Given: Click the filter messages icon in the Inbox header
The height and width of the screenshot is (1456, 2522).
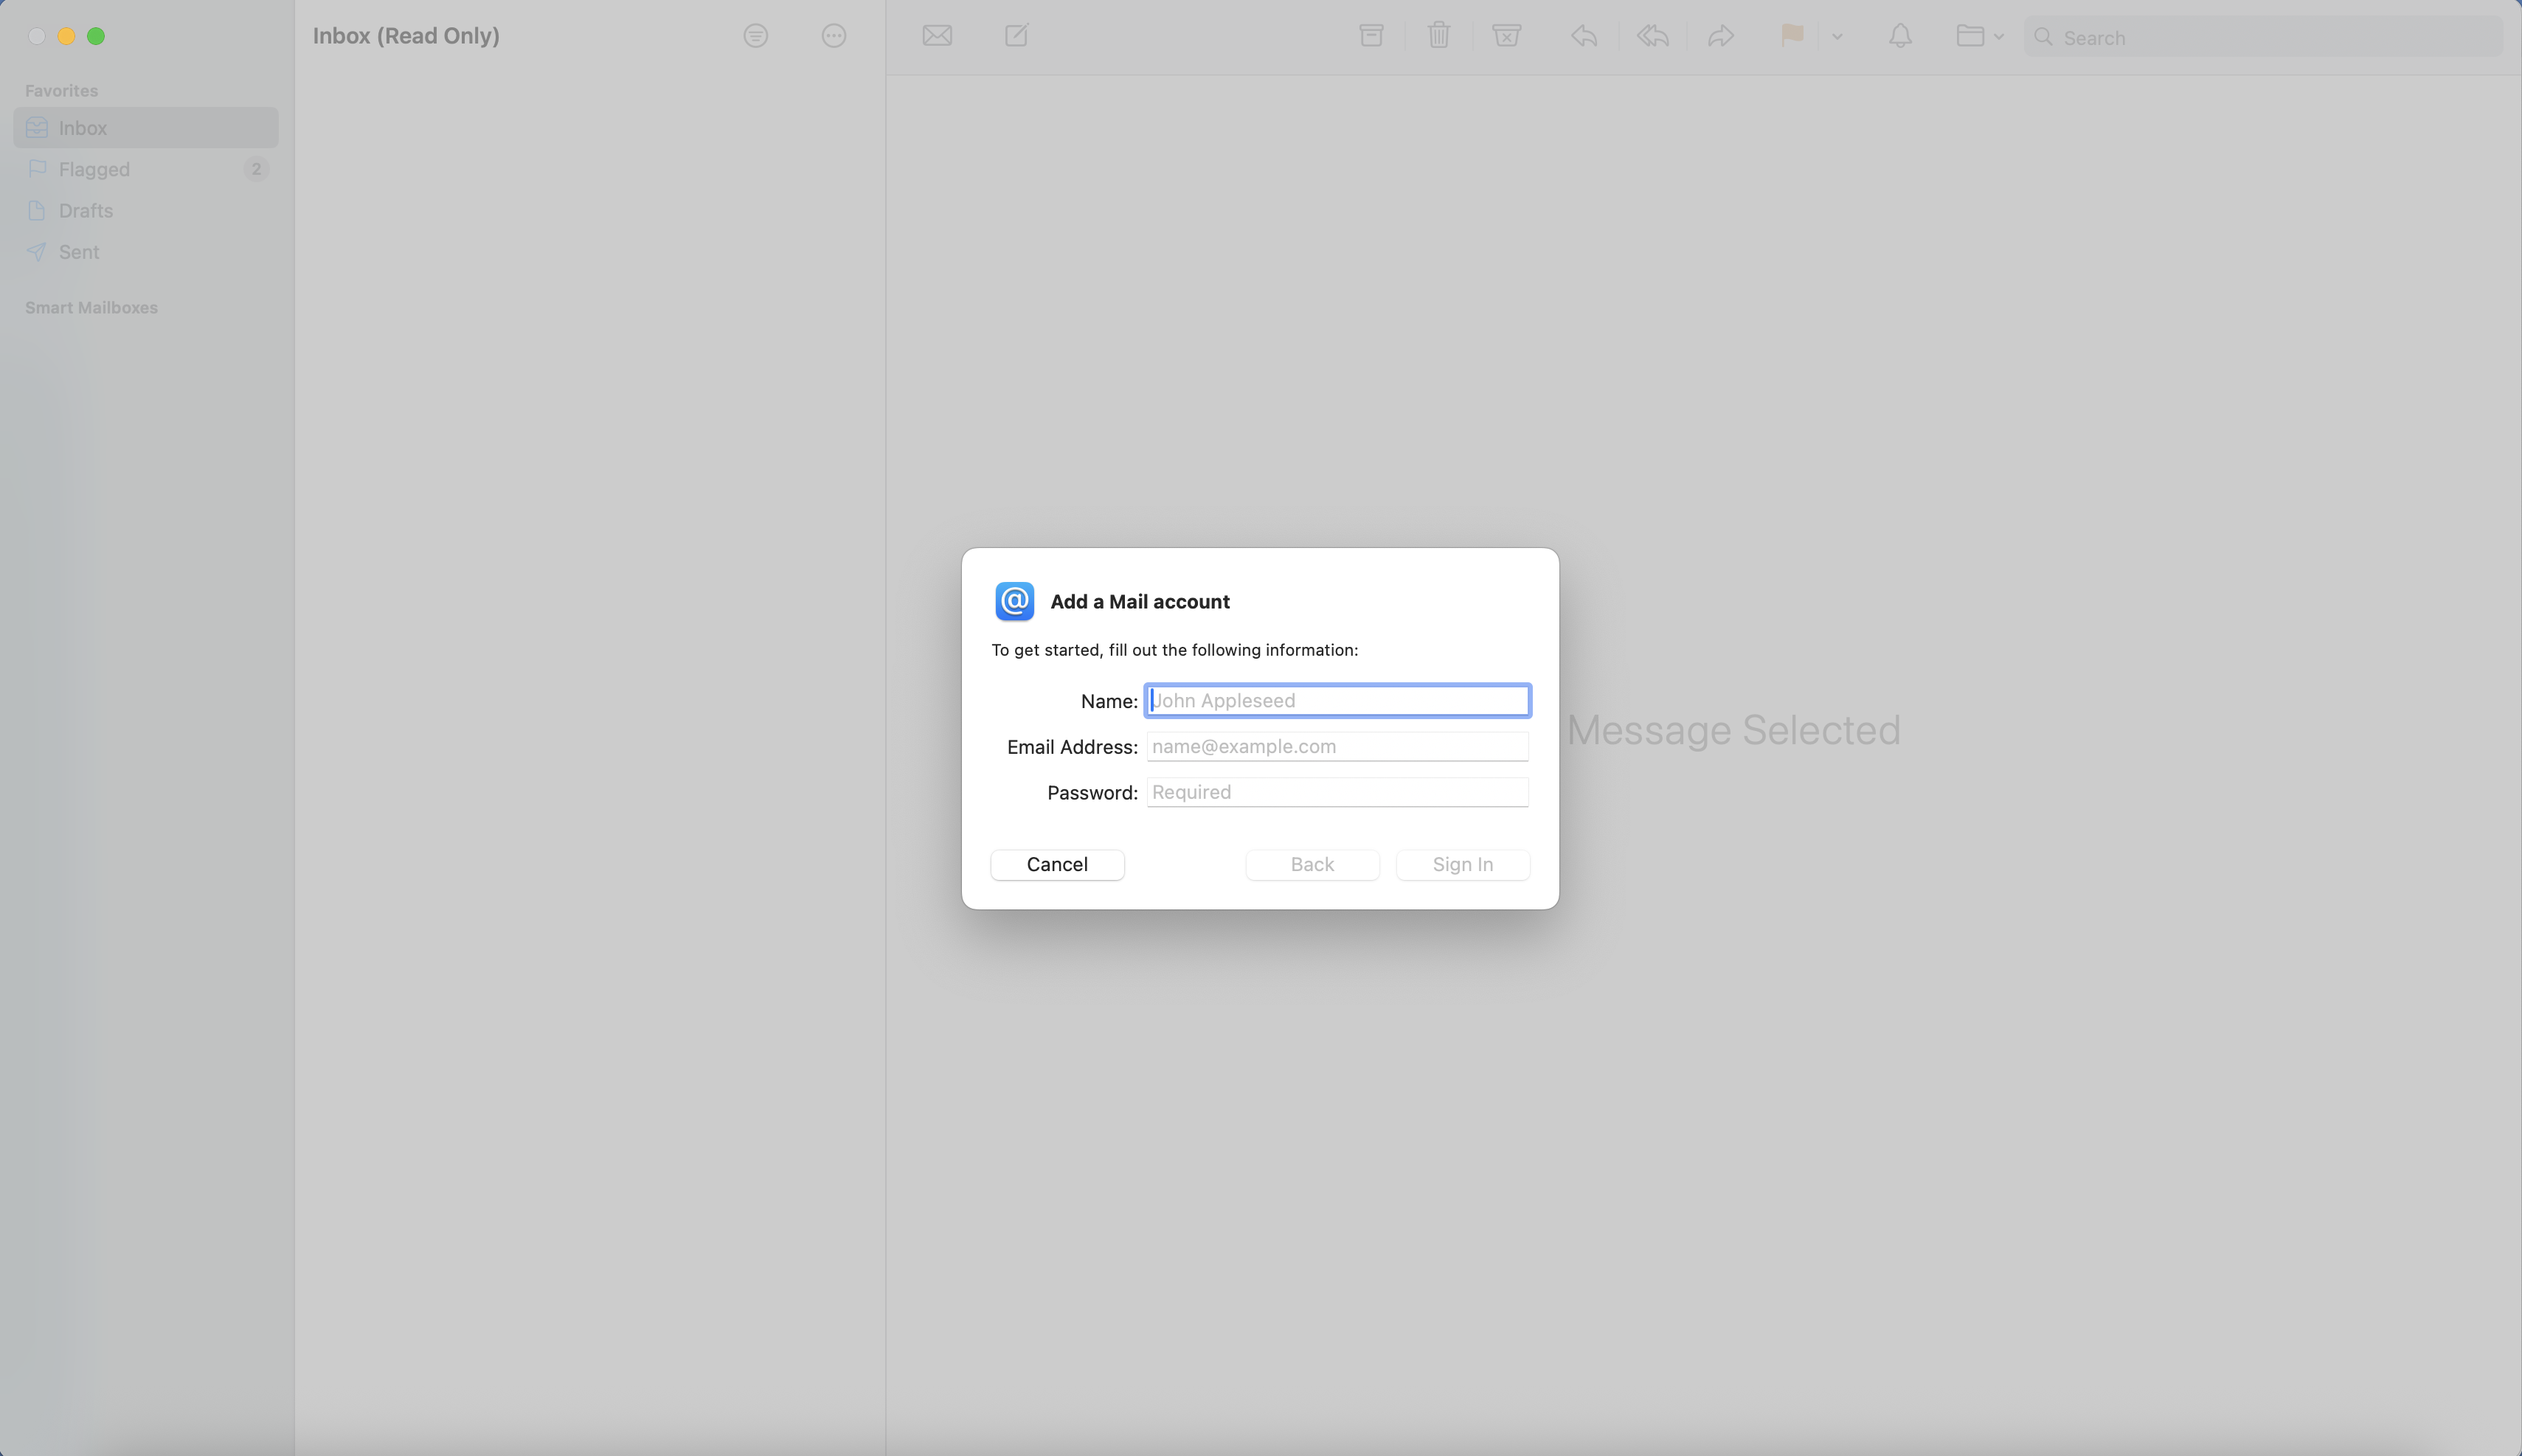Looking at the screenshot, I should tap(755, 36).
